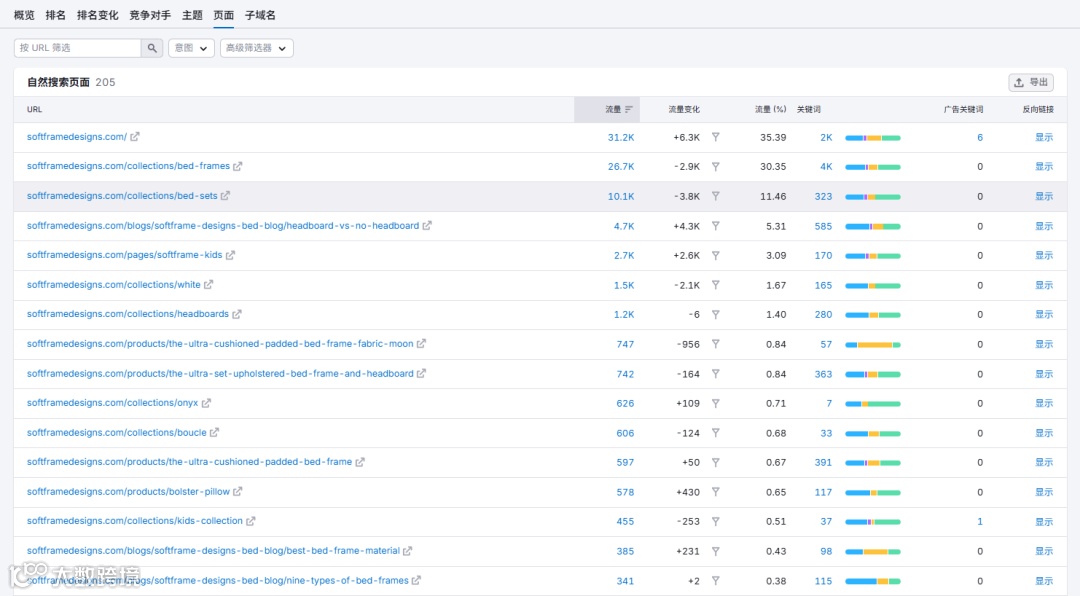Click into the 按 URL 筛选 input field
1080x596 pixels.
[78, 48]
